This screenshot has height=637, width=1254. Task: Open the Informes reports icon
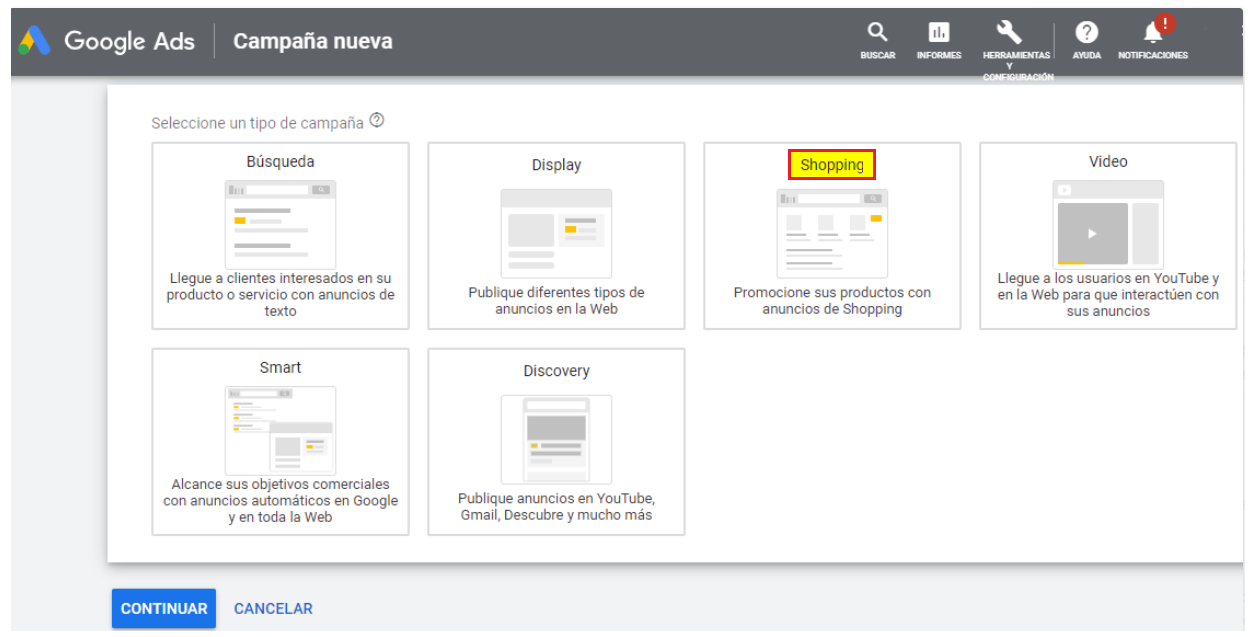point(939,33)
